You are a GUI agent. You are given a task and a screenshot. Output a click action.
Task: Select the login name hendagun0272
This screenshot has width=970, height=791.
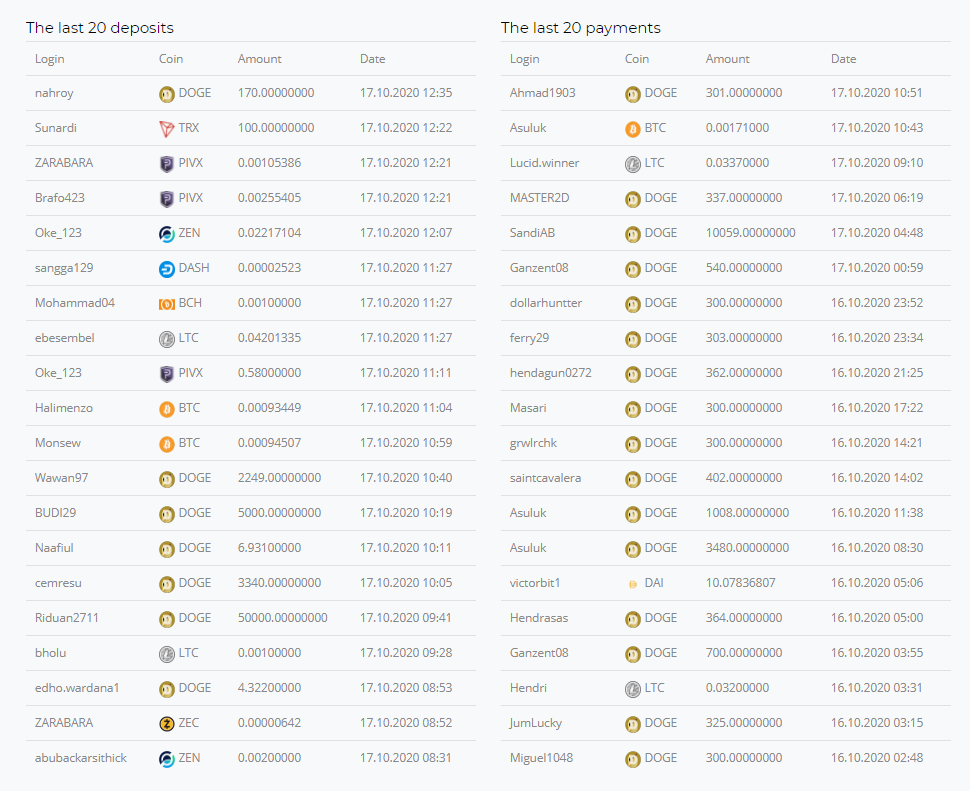[551, 373]
